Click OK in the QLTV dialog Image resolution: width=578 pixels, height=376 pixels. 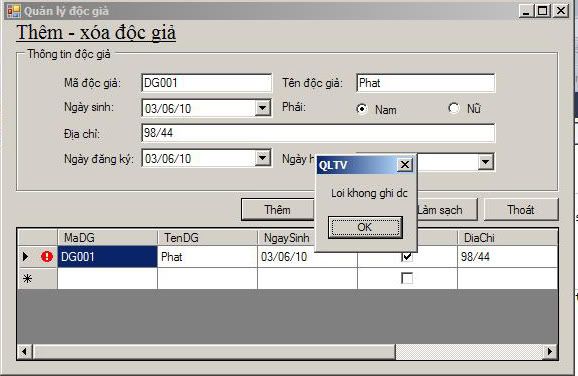pos(365,227)
